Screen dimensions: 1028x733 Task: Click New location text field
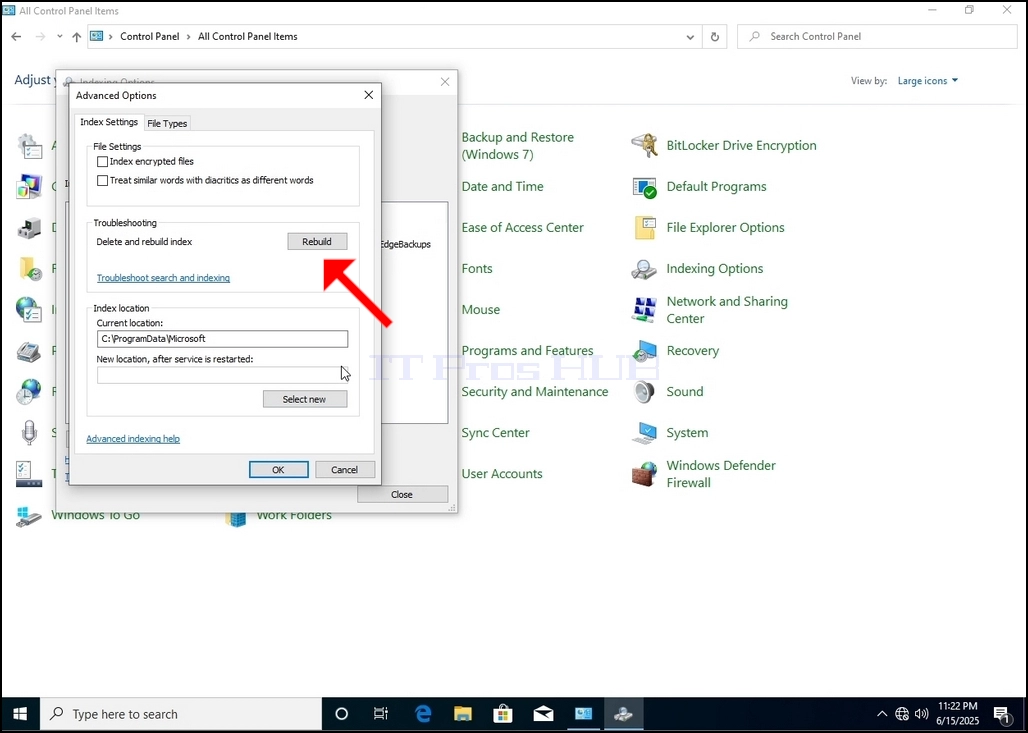pos(222,375)
